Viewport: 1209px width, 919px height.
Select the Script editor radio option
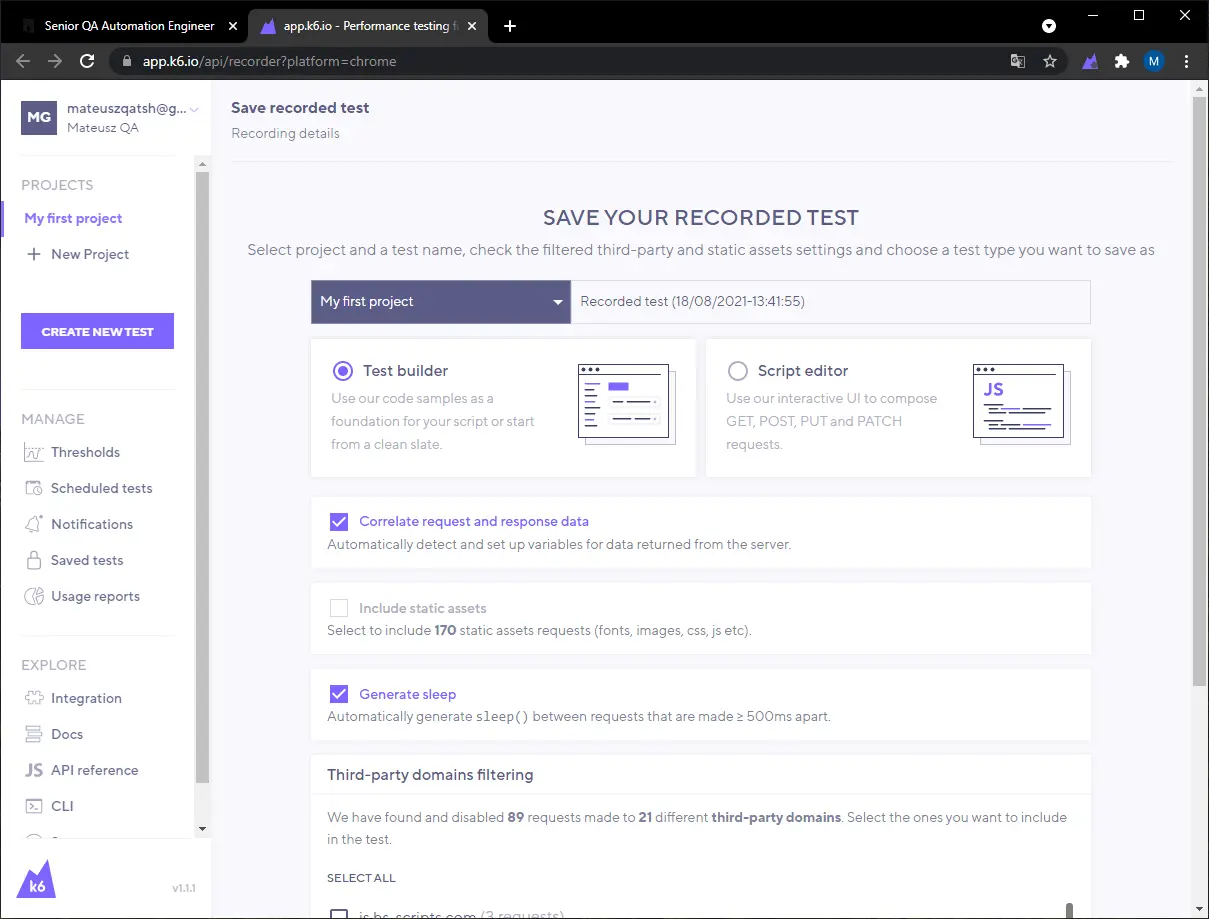click(738, 371)
